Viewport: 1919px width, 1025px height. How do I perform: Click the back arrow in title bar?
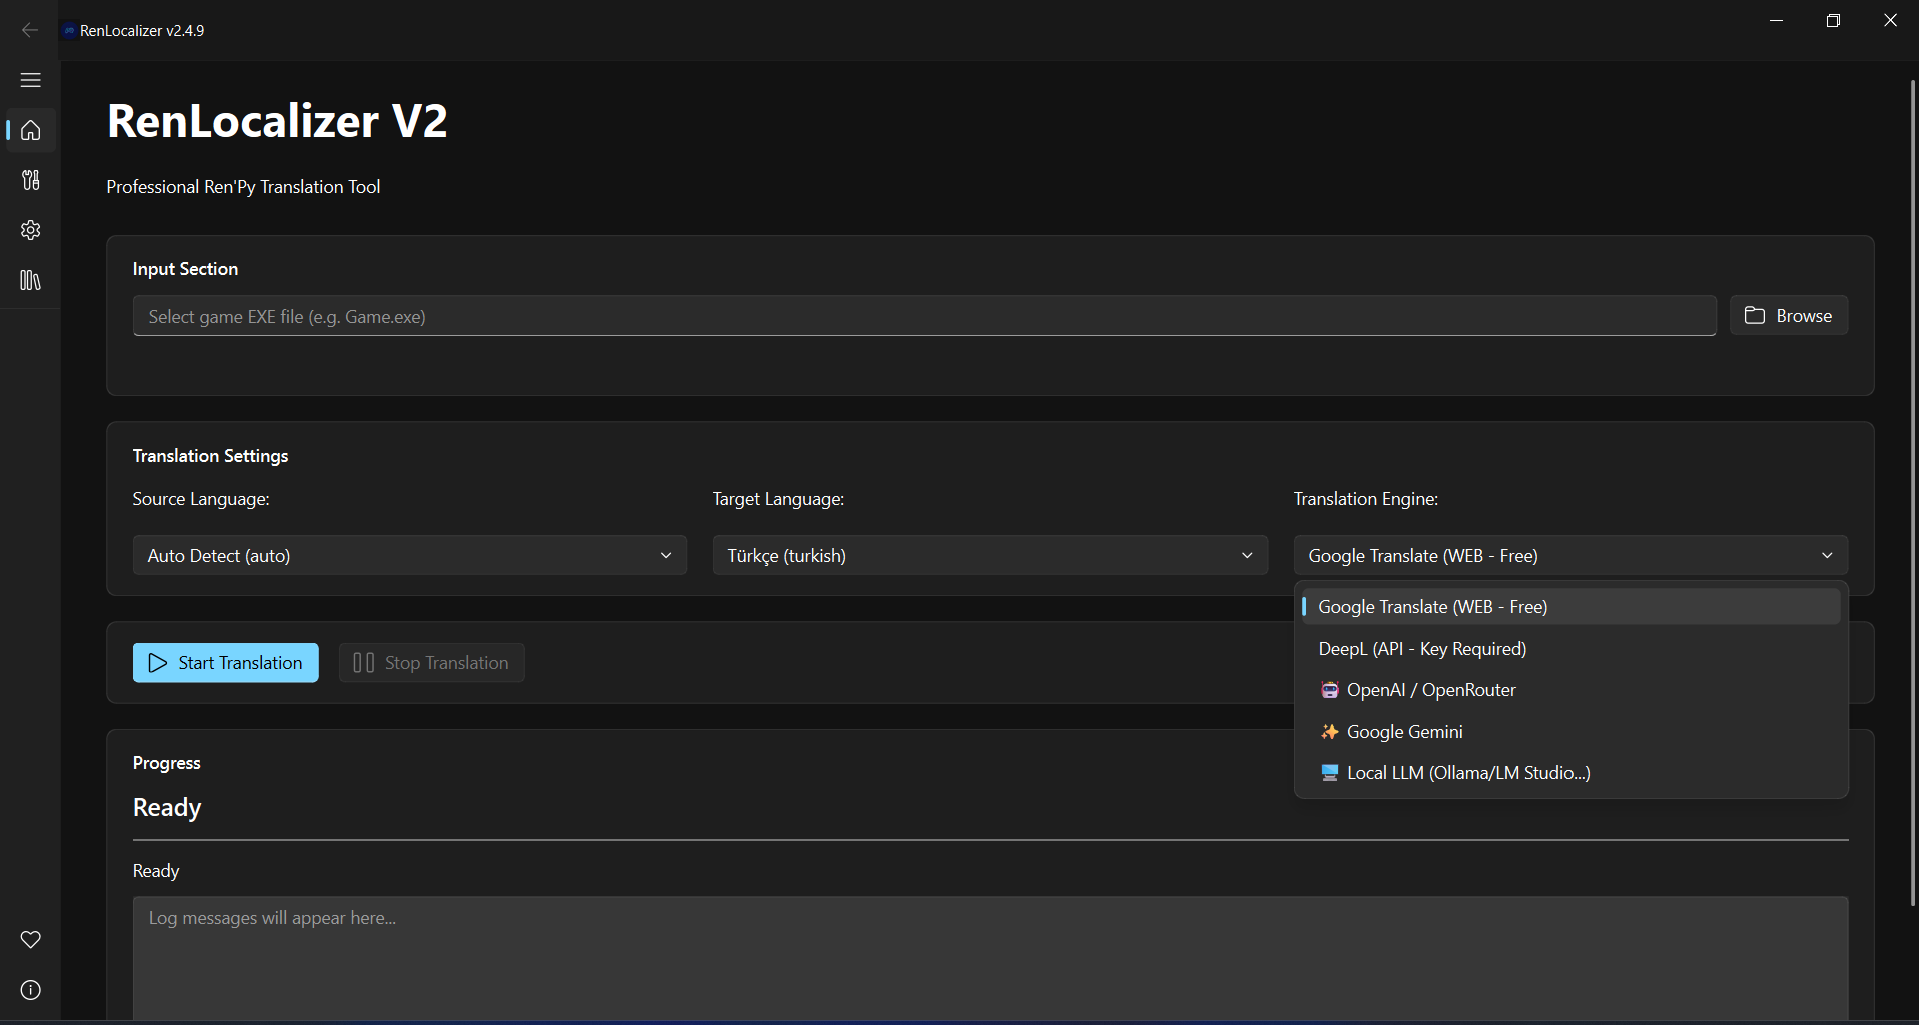(x=30, y=30)
